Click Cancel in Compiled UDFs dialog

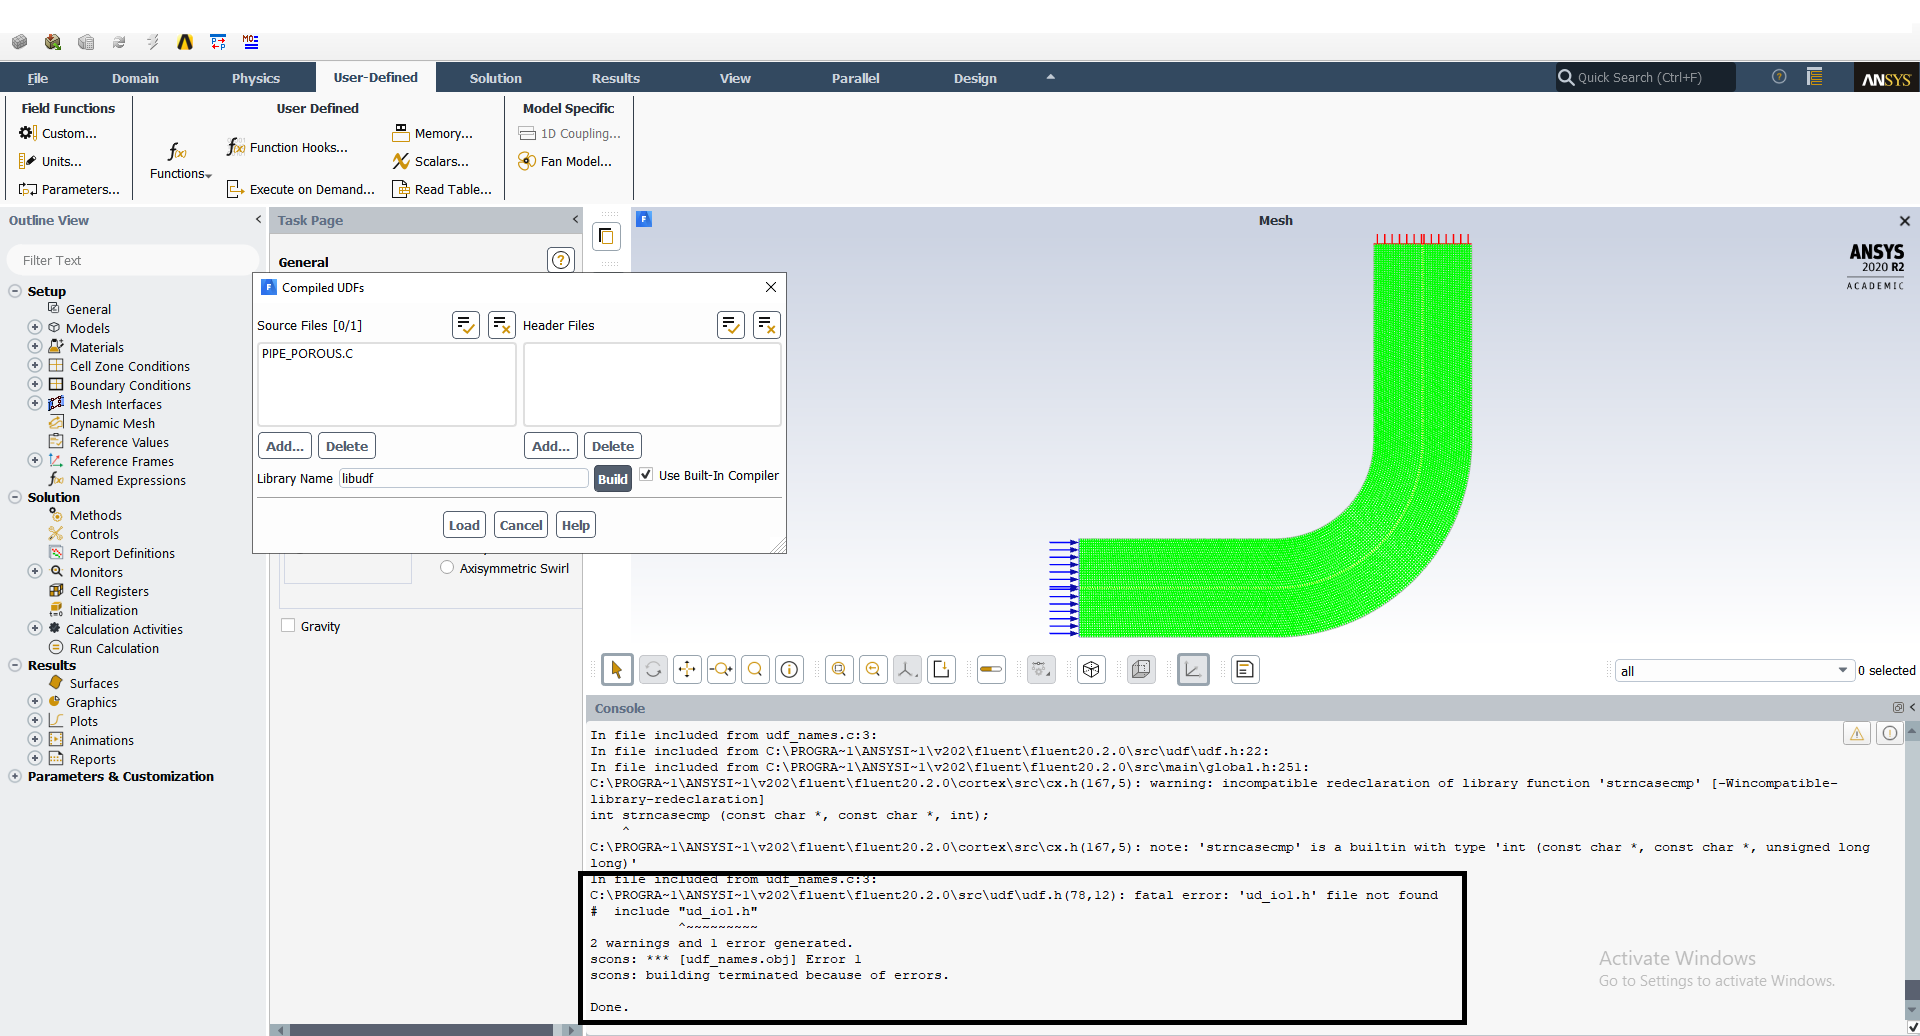(x=521, y=525)
